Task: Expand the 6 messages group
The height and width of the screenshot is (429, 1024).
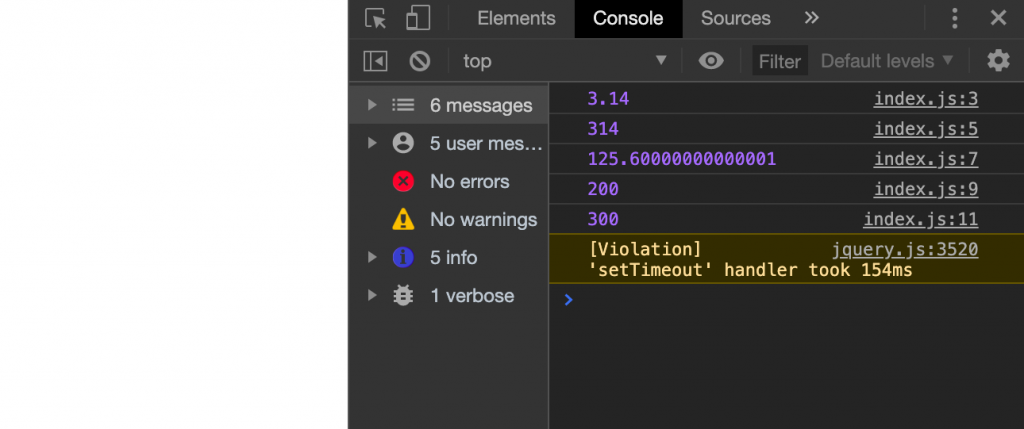Action: coord(373,105)
